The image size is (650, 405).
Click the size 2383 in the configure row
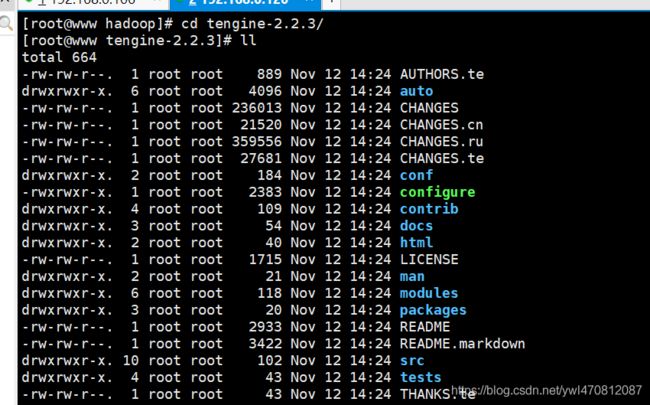tap(265, 192)
